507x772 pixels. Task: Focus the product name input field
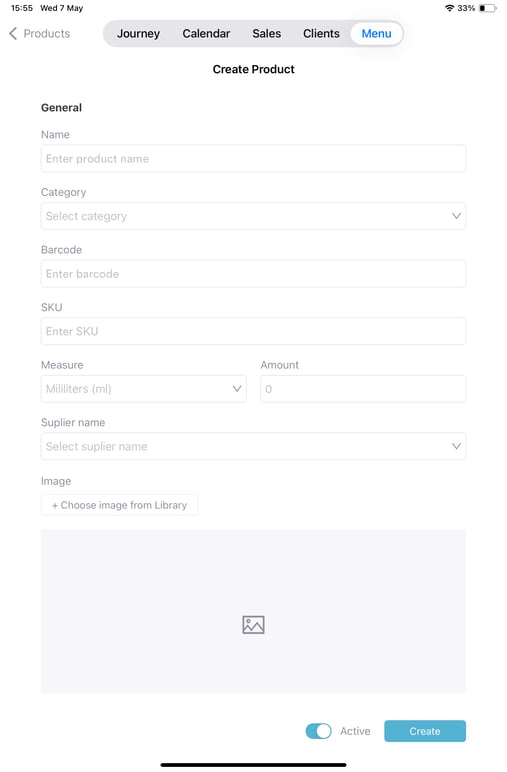click(x=254, y=159)
